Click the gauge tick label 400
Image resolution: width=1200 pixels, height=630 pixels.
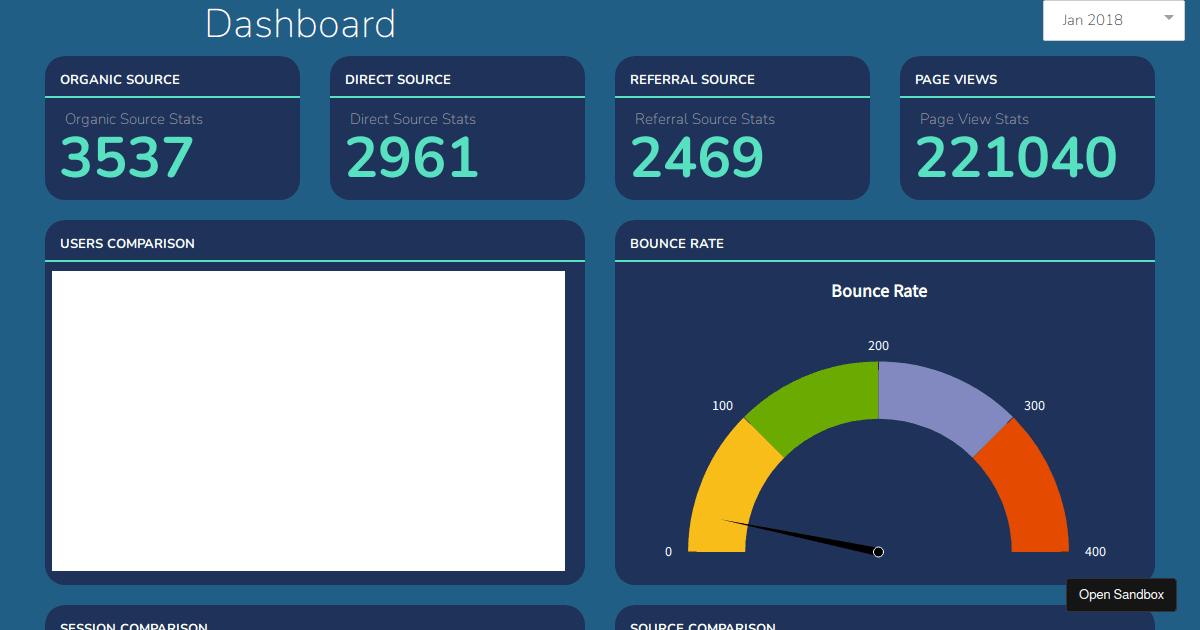click(x=1095, y=552)
